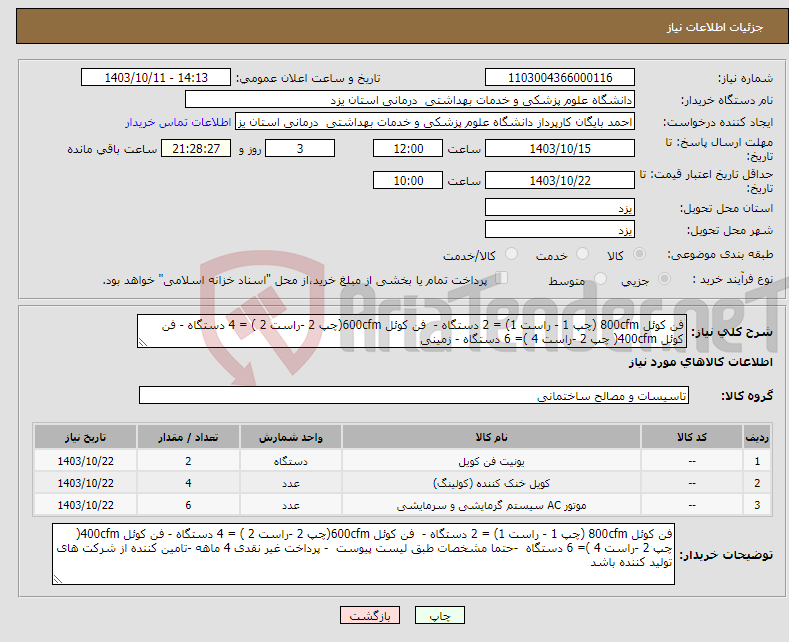Click the کد کالا column header
This screenshot has height=642, width=789.
point(692,437)
